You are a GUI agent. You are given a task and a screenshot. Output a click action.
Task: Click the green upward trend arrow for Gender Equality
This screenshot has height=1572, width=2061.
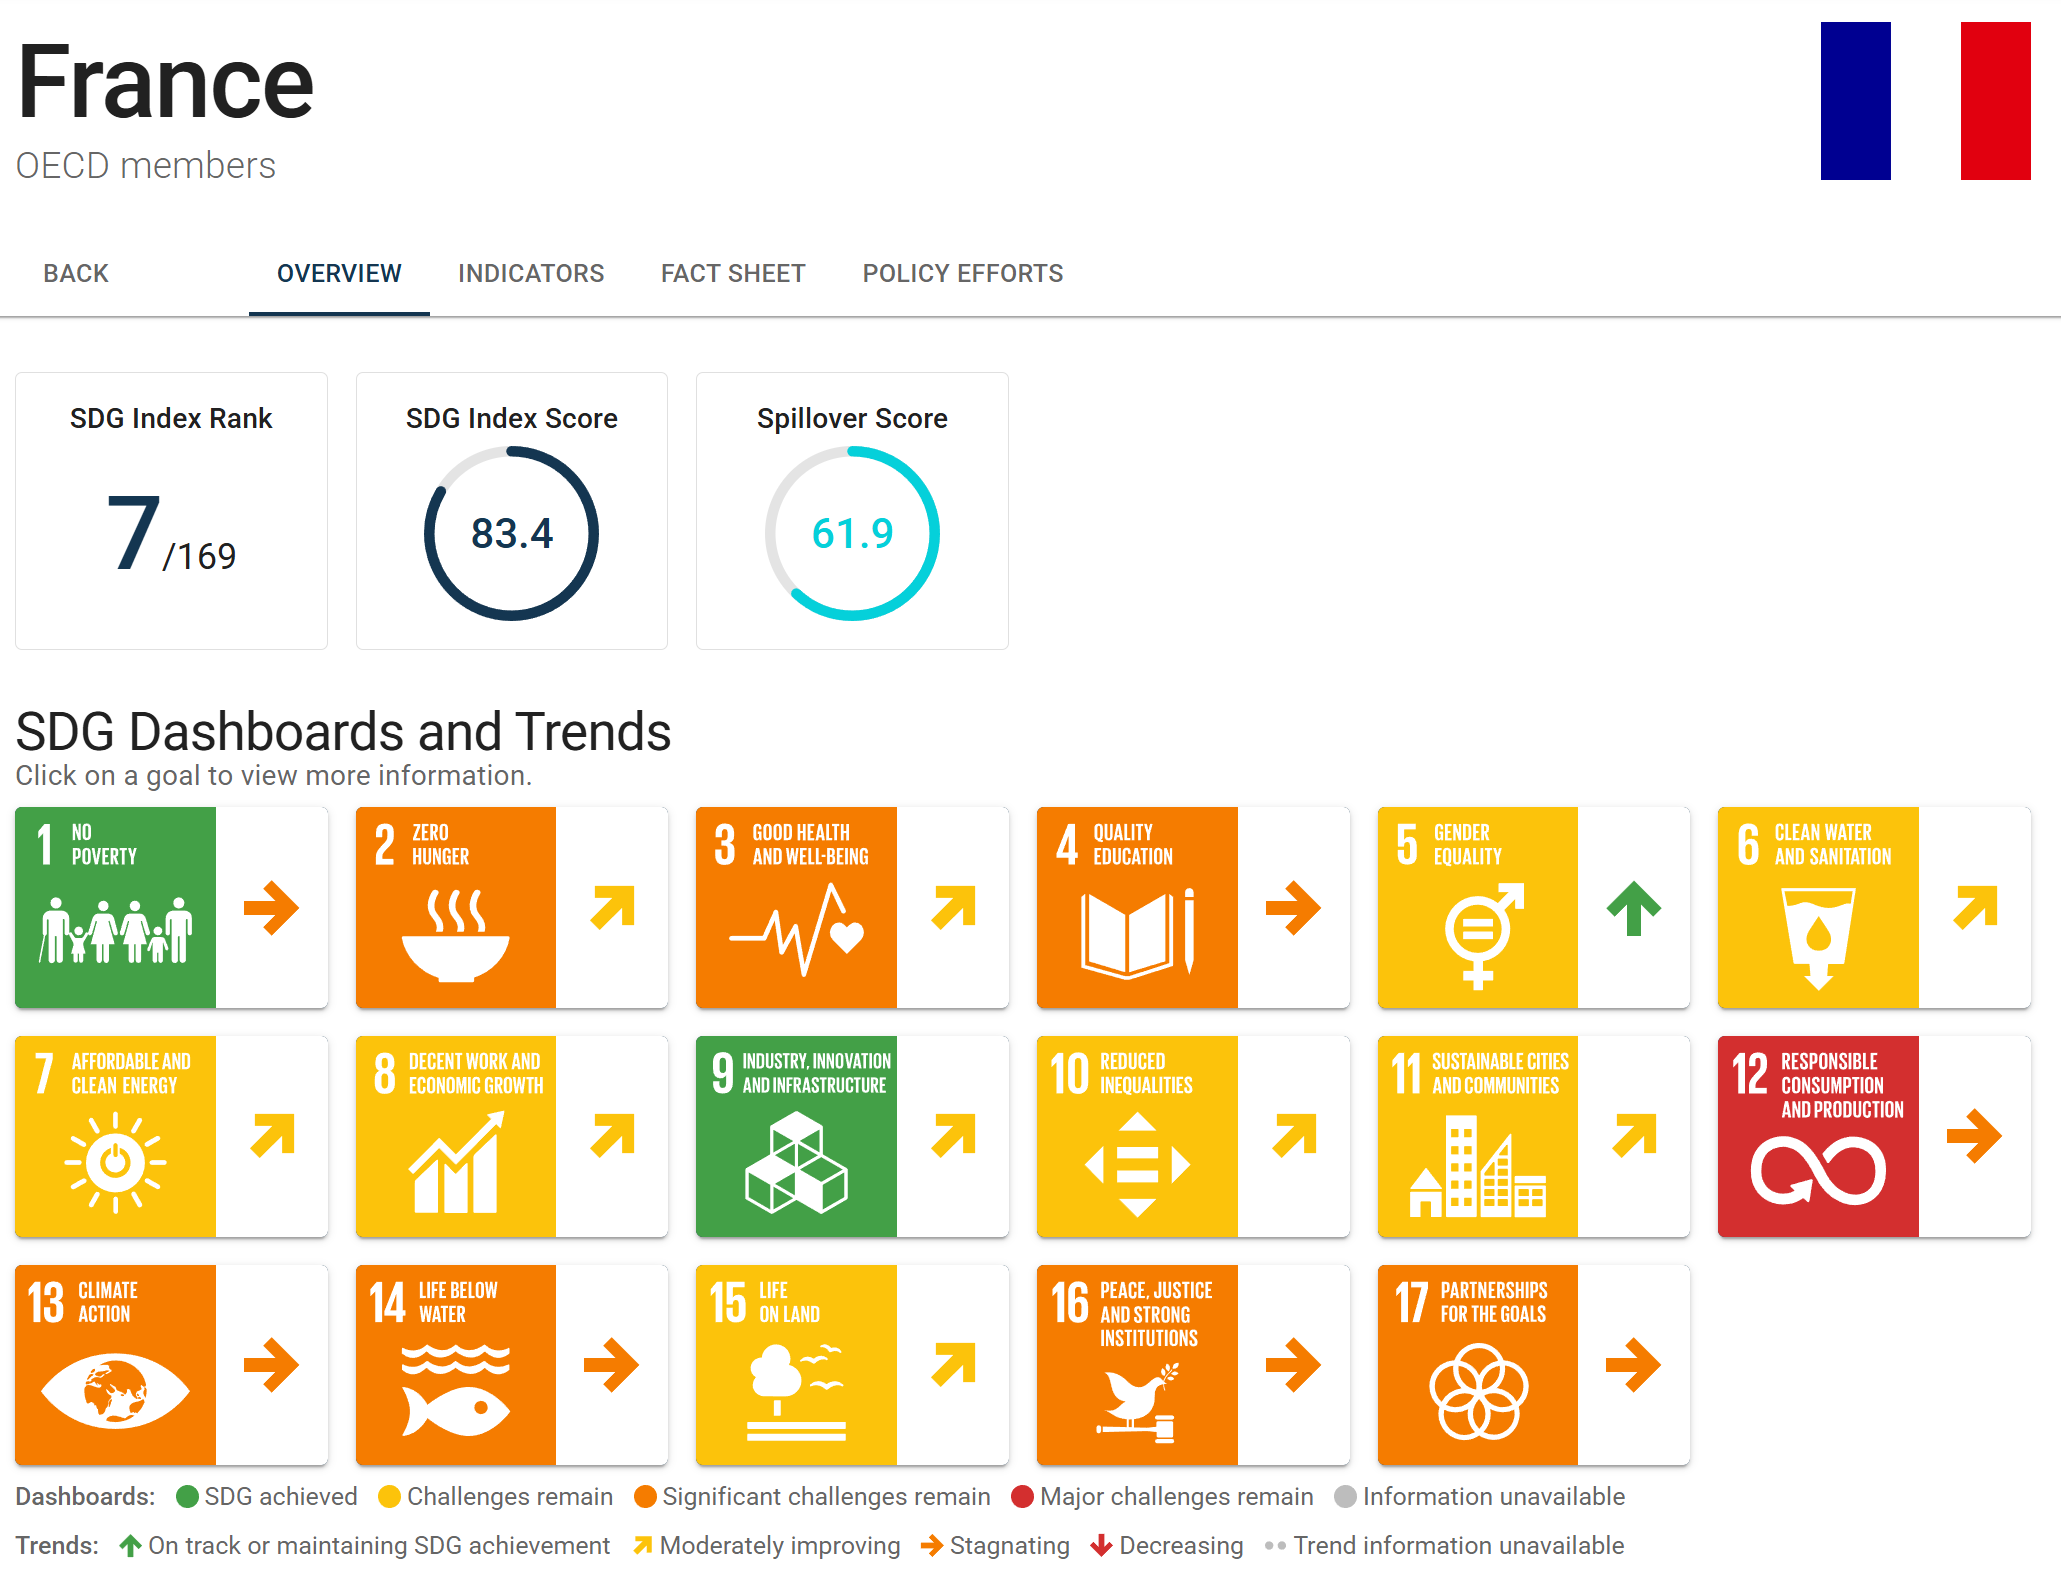point(1634,908)
